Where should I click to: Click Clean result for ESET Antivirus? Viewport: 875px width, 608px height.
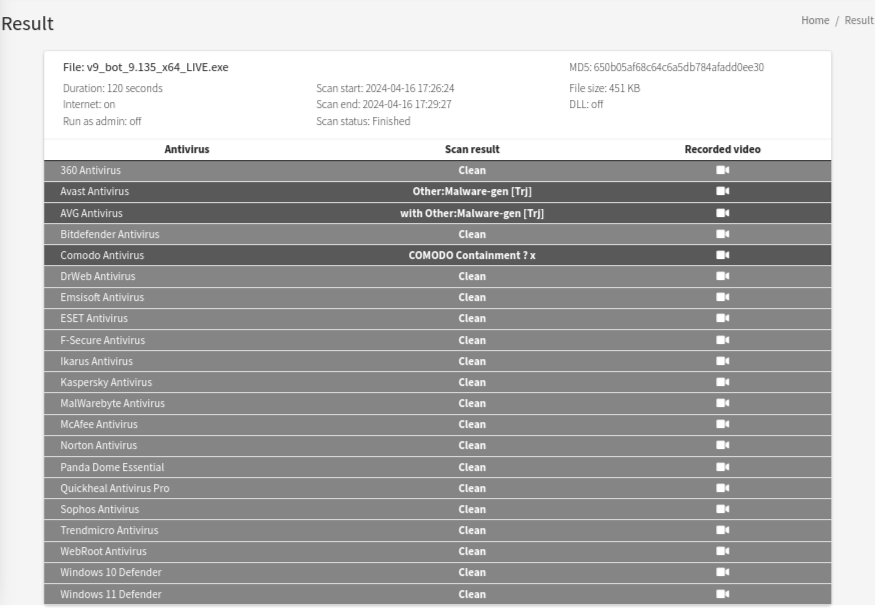(472, 319)
